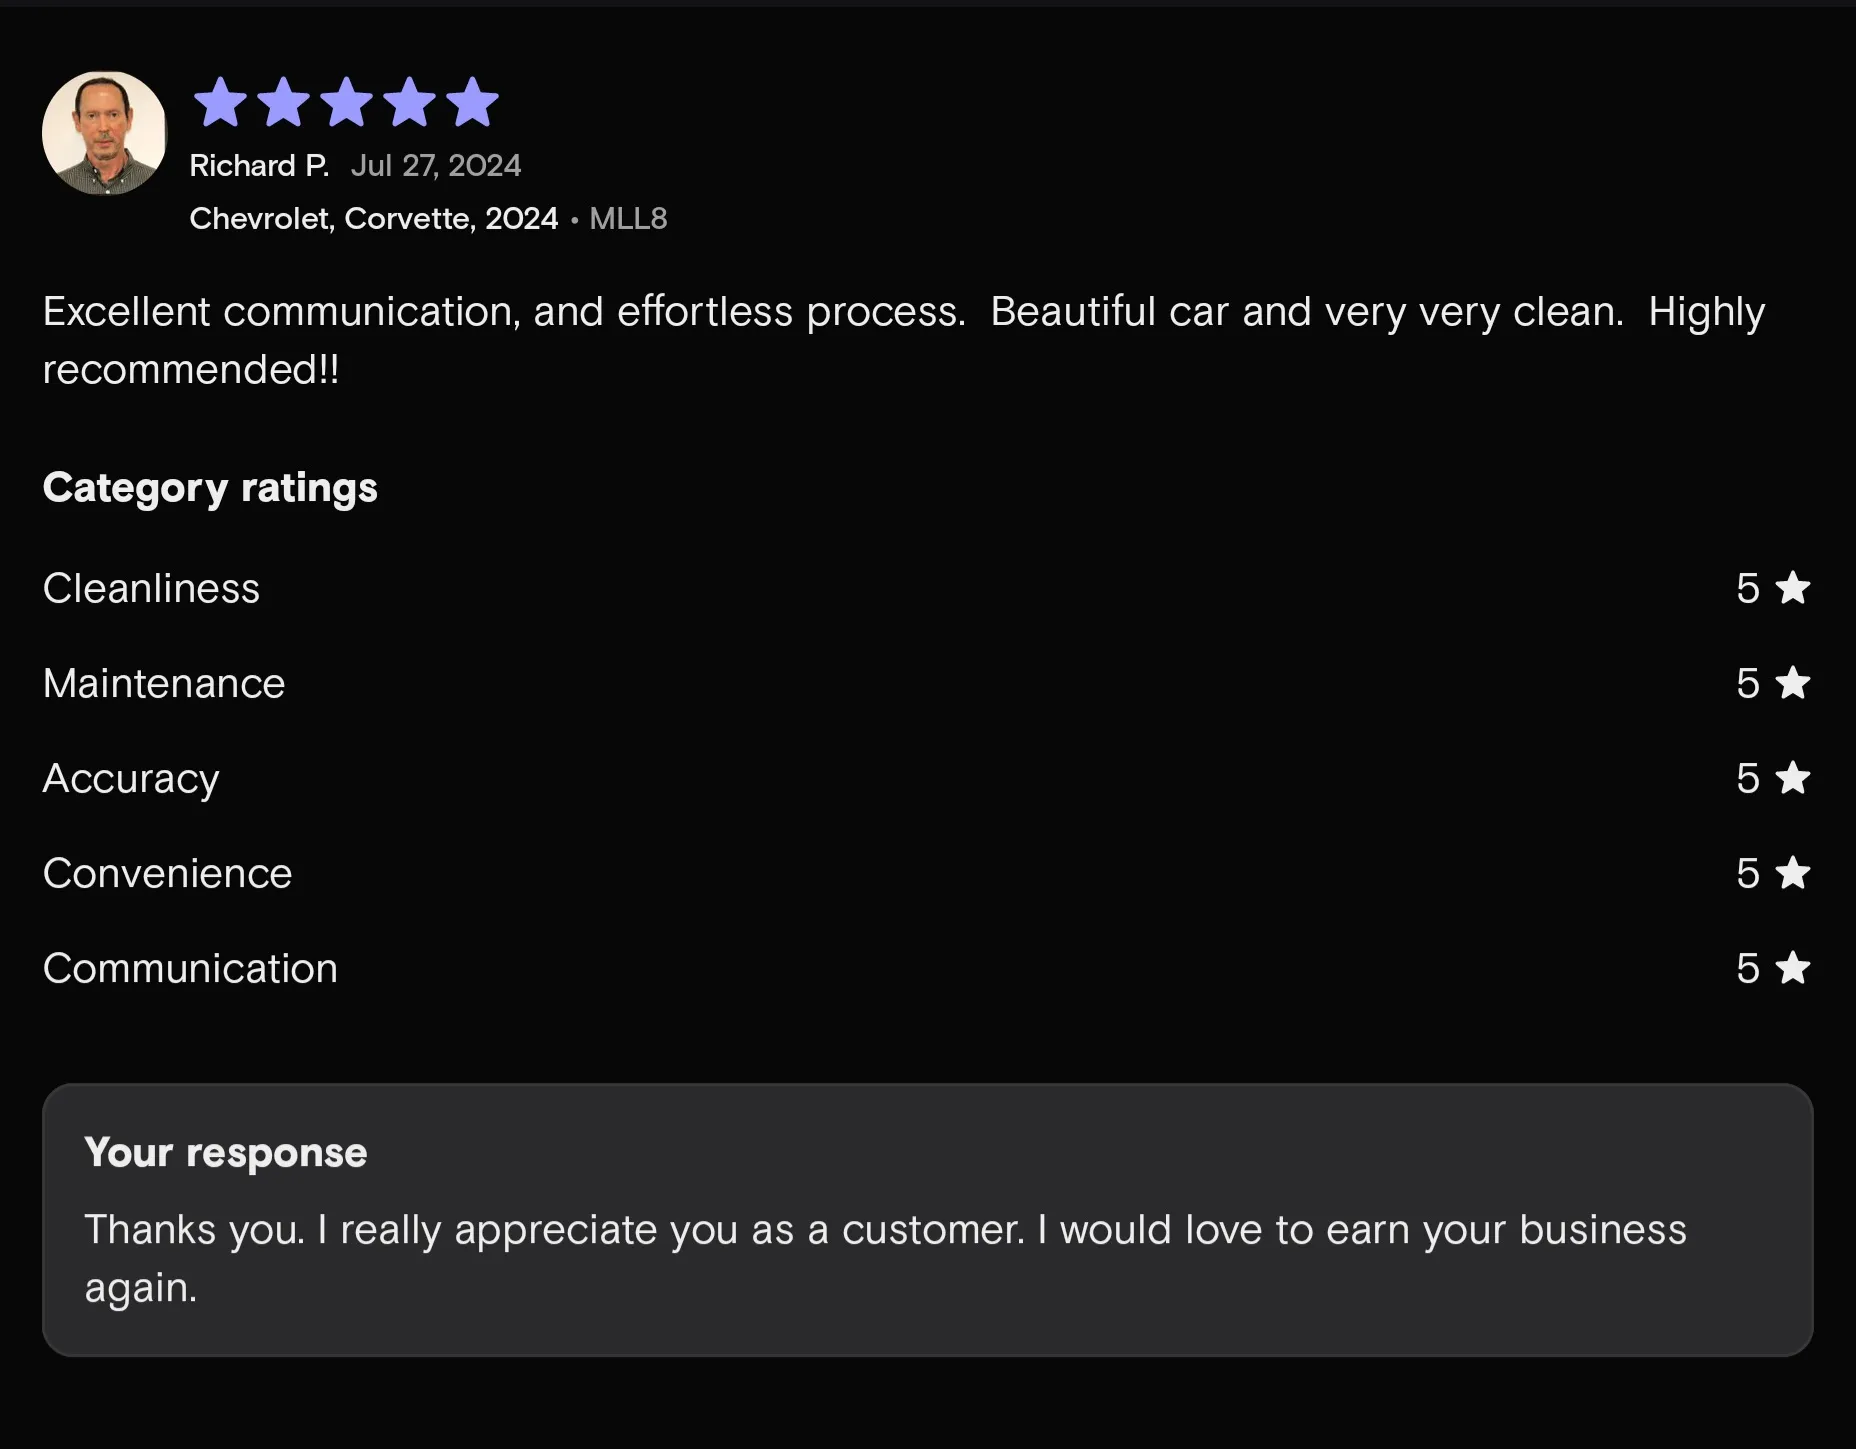Click the fifth purple rating star
This screenshot has width=1856, height=1449.
[472, 102]
